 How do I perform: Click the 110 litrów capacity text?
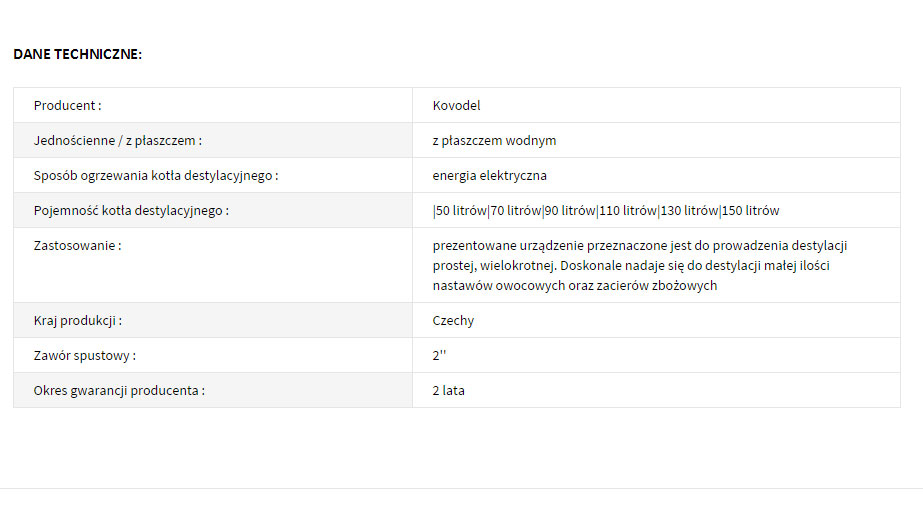[x=627, y=211]
